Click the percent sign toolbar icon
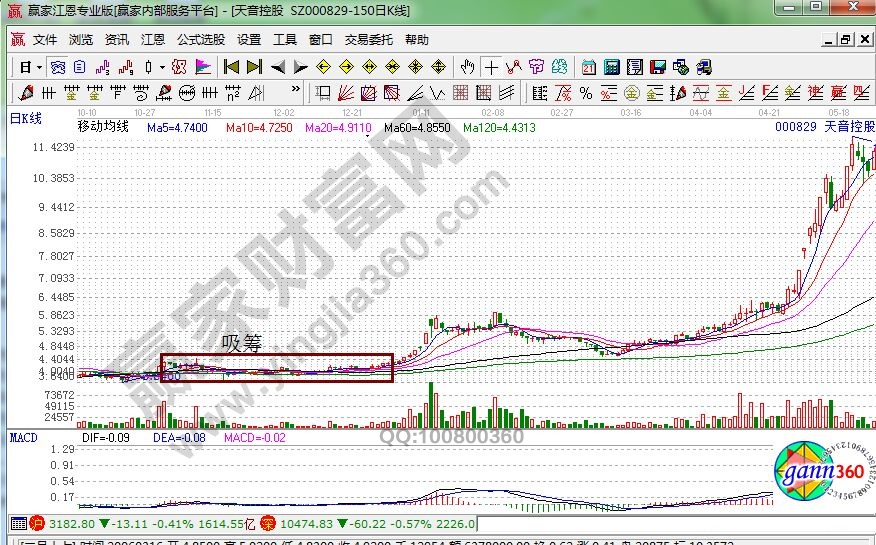The width and height of the screenshot is (876, 545). click(585, 93)
